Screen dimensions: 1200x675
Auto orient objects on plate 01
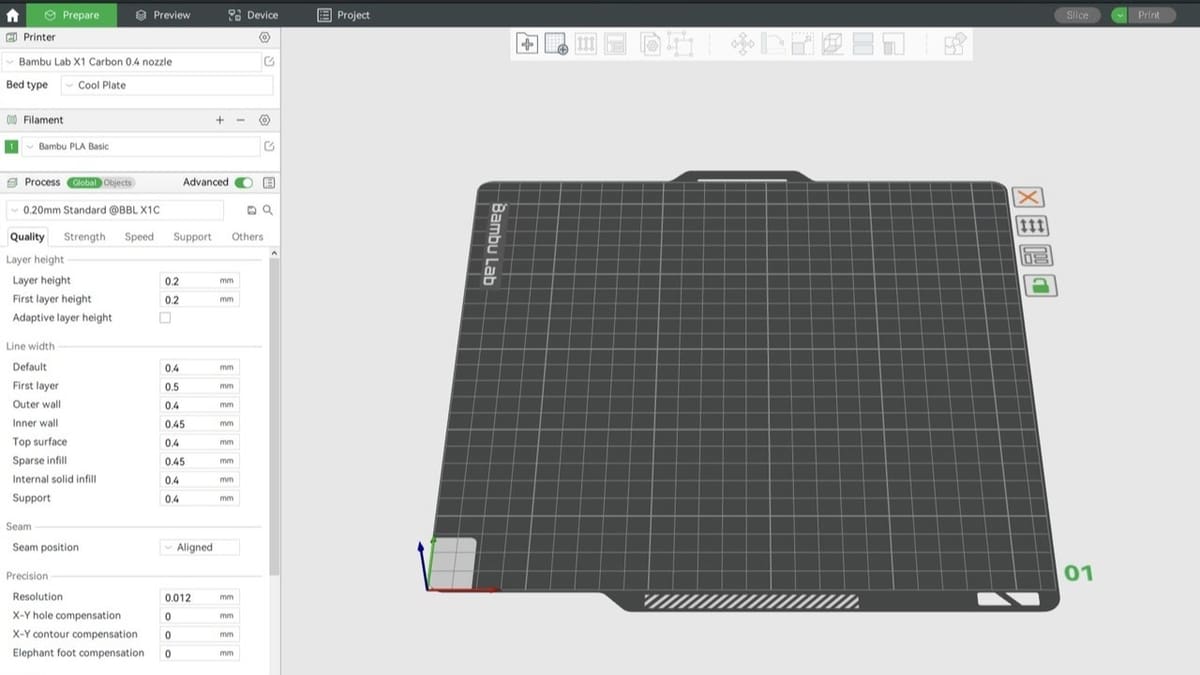coord(1031,226)
